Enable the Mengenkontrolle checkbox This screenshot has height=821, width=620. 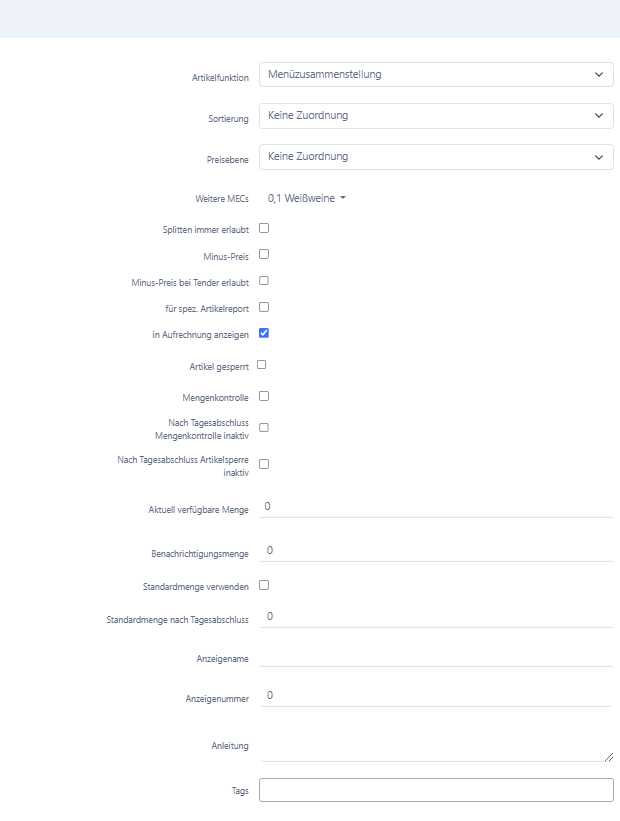[x=264, y=396]
